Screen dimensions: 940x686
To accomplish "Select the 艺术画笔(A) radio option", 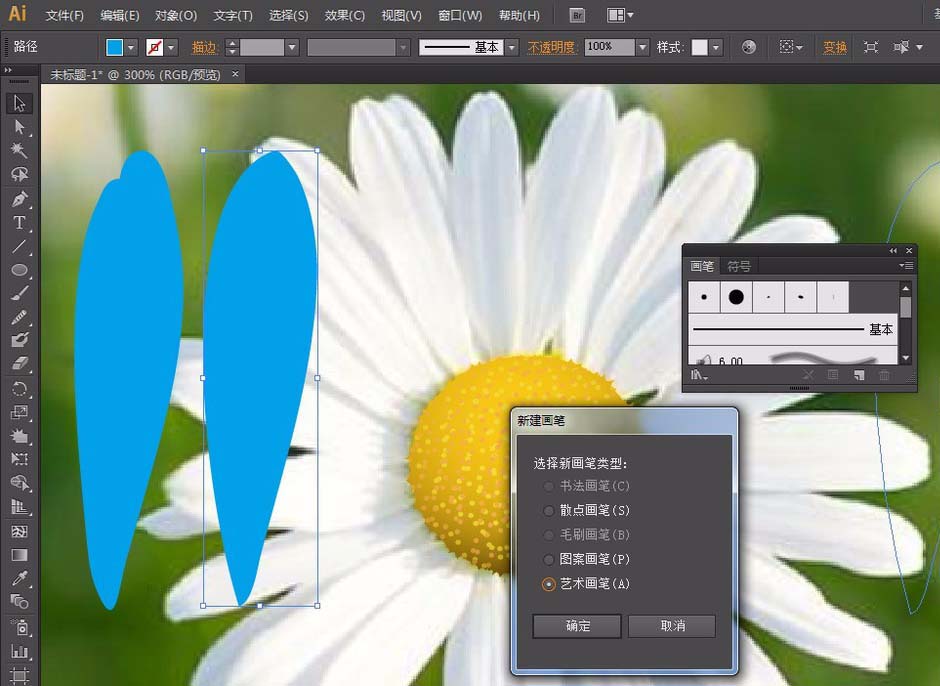I will point(548,583).
